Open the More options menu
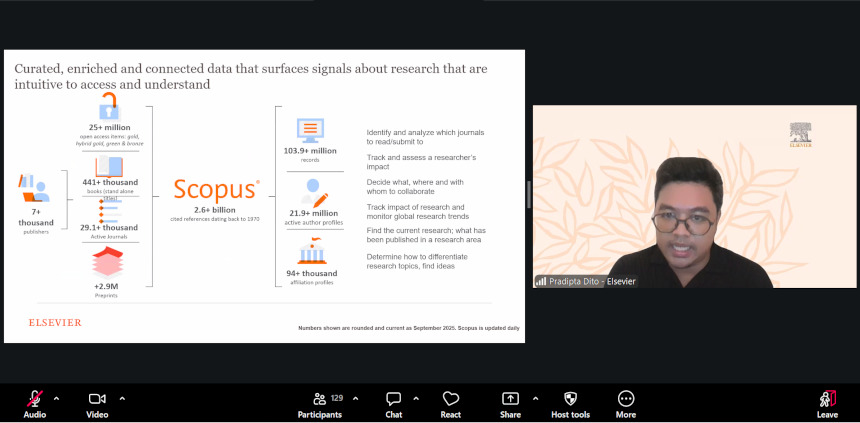Screen dimensions: 860x423 626,404
